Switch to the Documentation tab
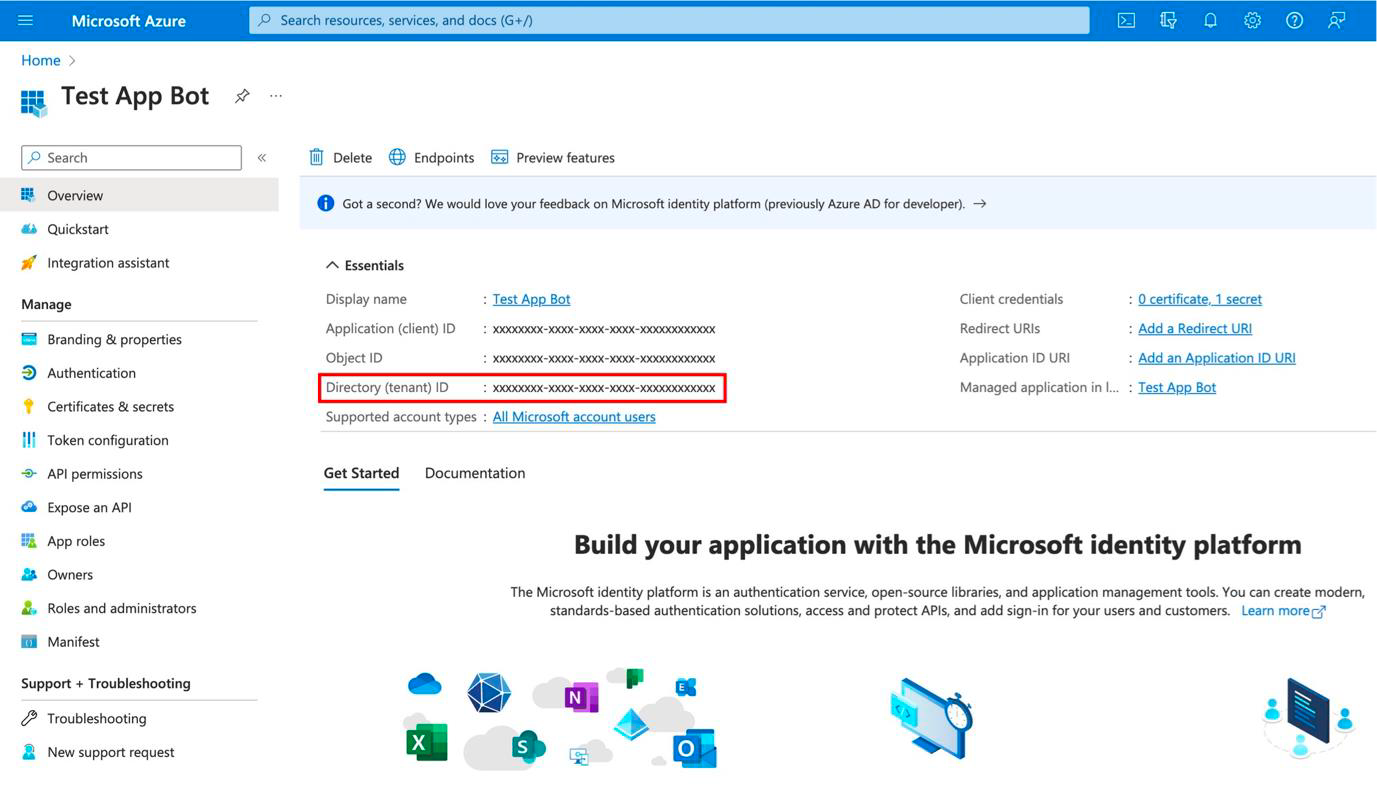This screenshot has width=1377, height=788. pos(475,473)
